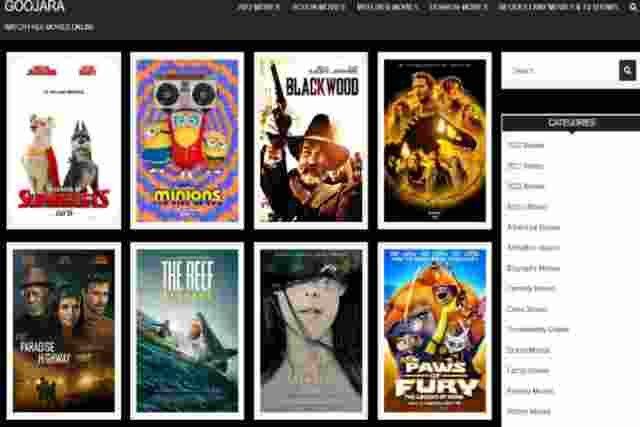Open the Minions movie poster
Viewport: 640px width, 427px height.
click(187, 140)
